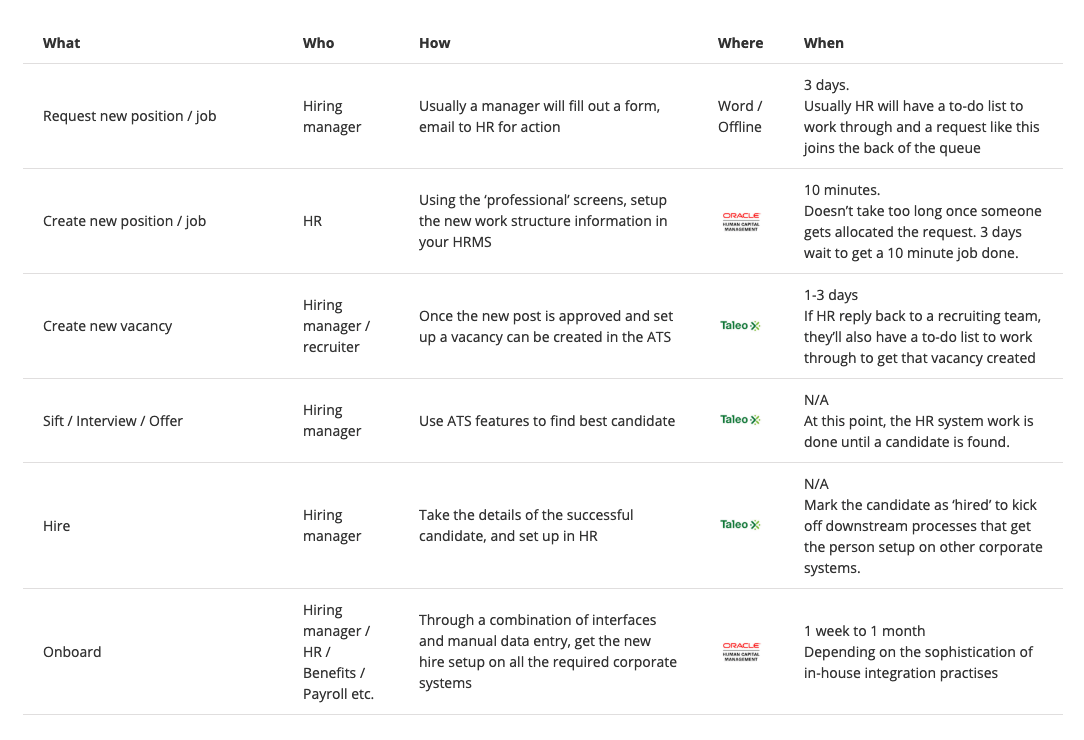Click the Taleo logo in Sift / Interview / Offer row

[x=740, y=420]
